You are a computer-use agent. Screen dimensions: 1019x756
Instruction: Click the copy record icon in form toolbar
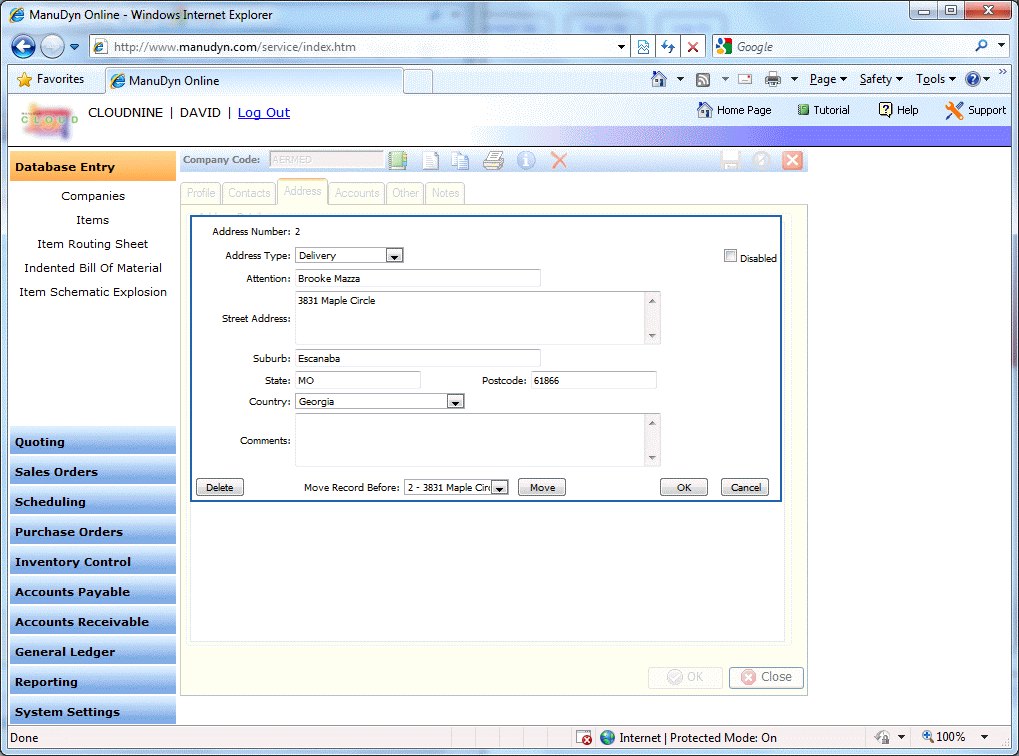[460, 160]
